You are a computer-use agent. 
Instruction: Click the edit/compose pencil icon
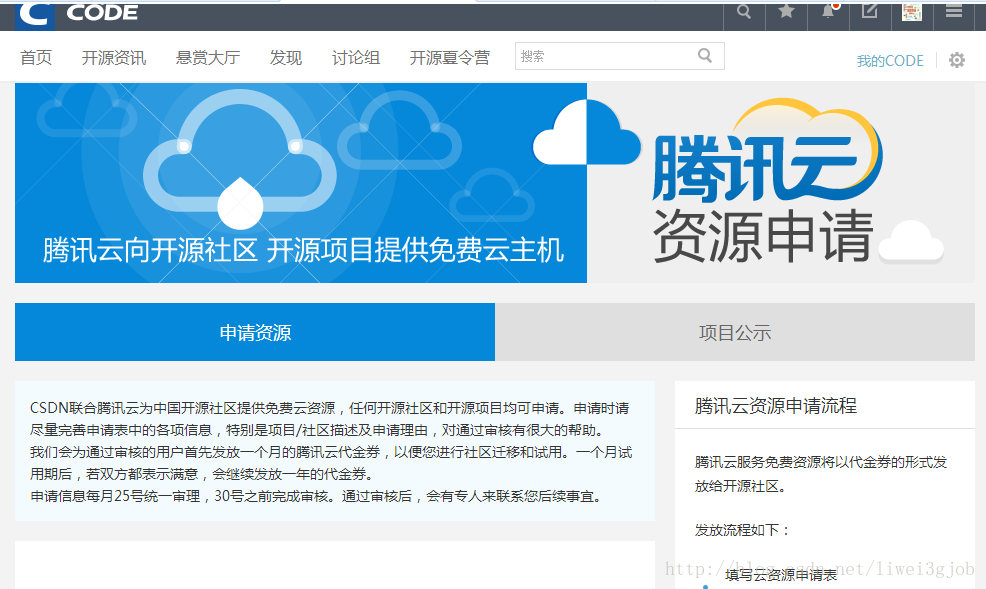pyautogui.click(x=870, y=12)
